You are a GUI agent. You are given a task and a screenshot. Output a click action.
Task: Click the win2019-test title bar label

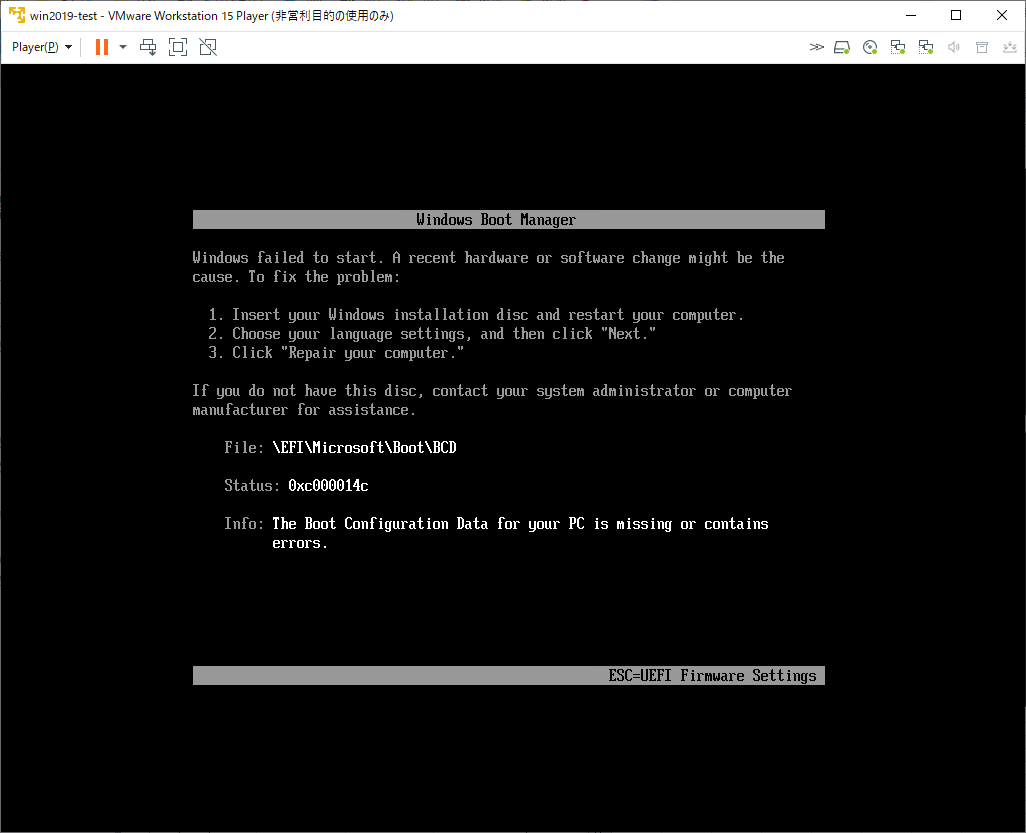coord(64,15)
